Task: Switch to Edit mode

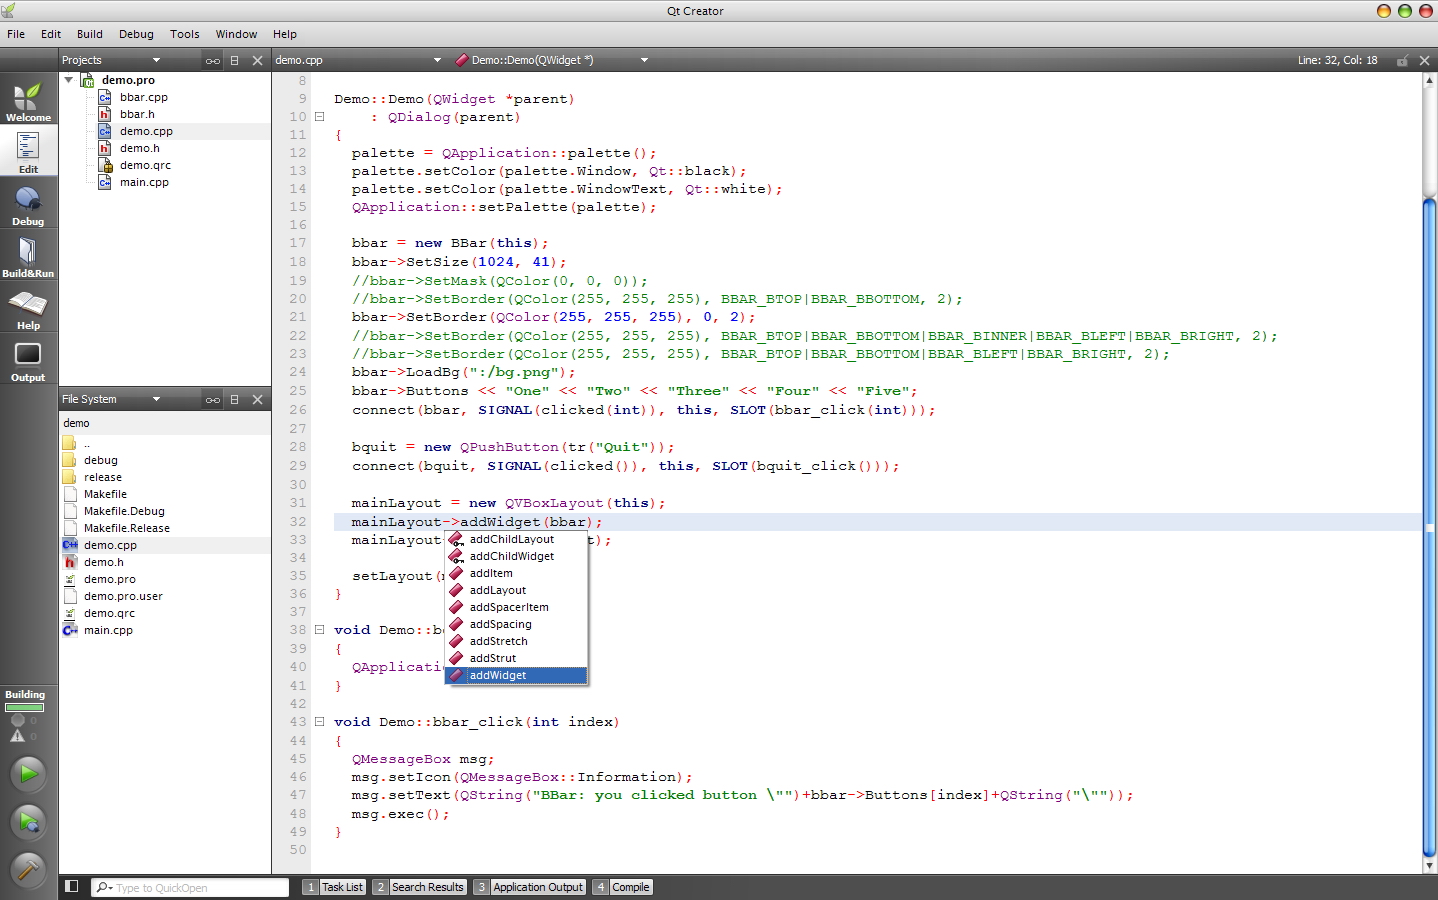Action: coord(28,152)
